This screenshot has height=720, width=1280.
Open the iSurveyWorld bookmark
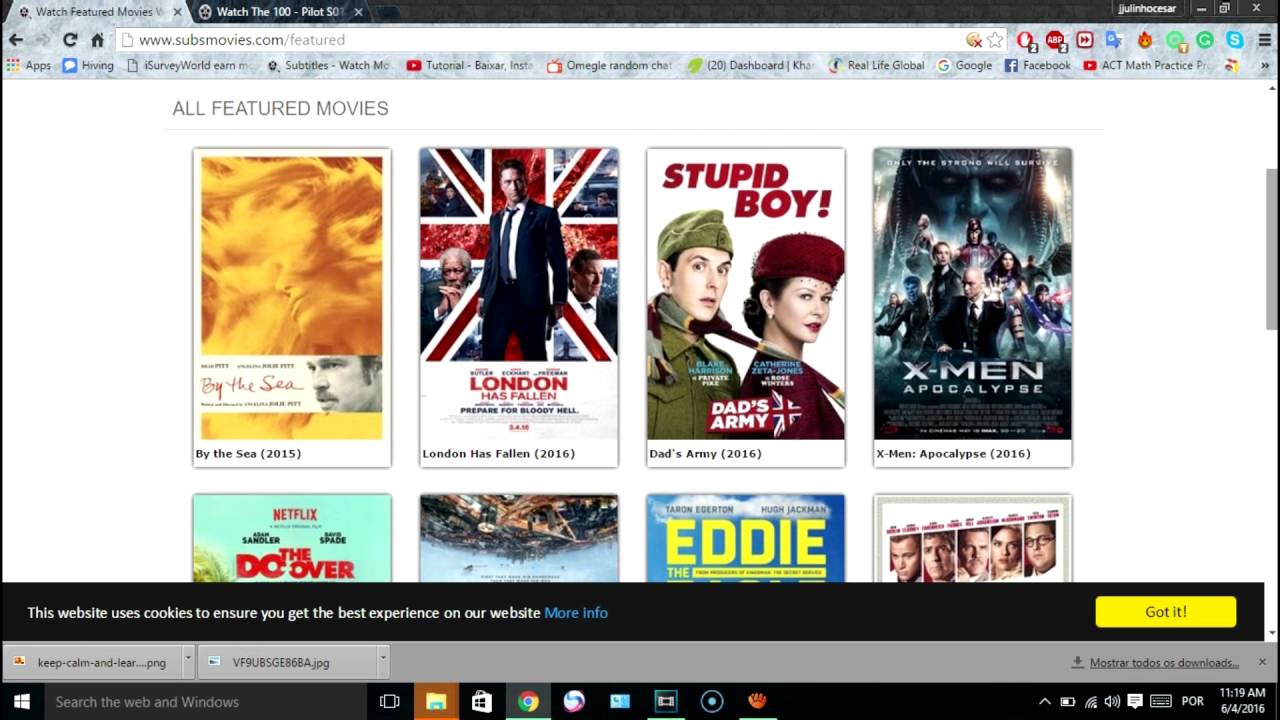(188, 65)
